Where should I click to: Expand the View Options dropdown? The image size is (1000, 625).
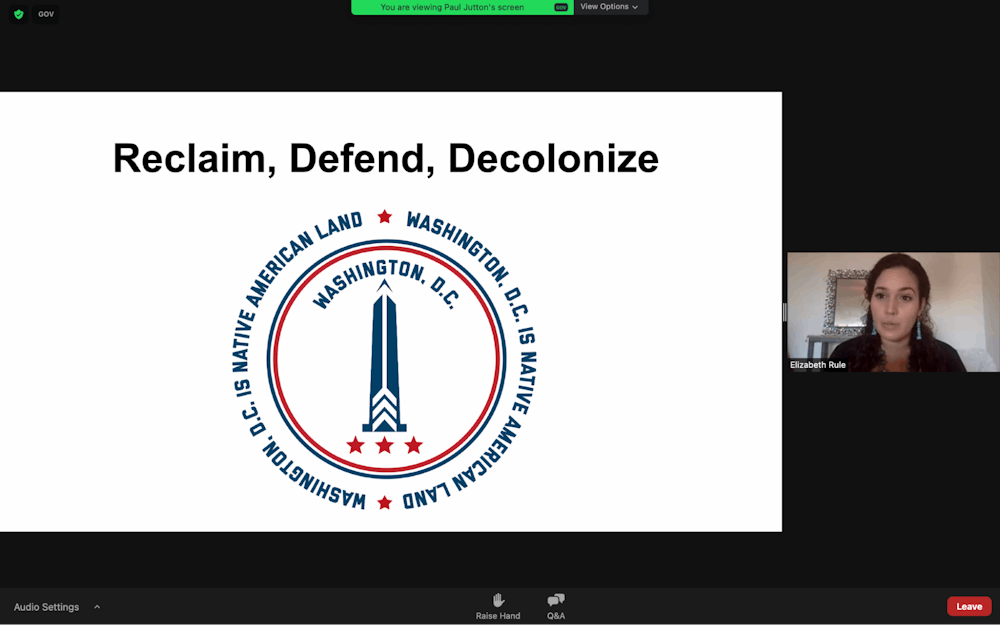tap(609, 7)
